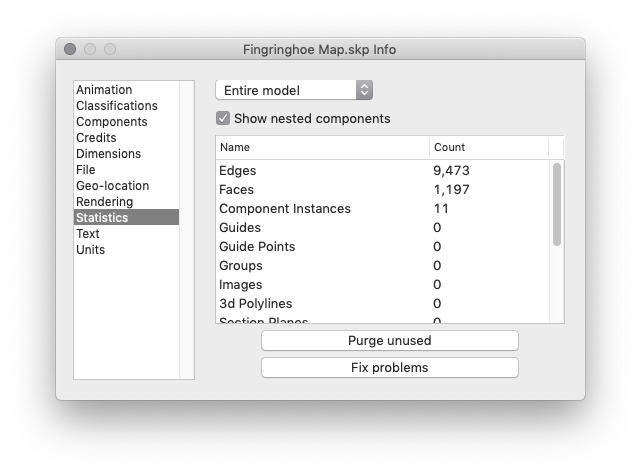This screenshot has width=641, height=474.
Task: Select the highlighted Statistics category
Action: (x=126, y=217)
